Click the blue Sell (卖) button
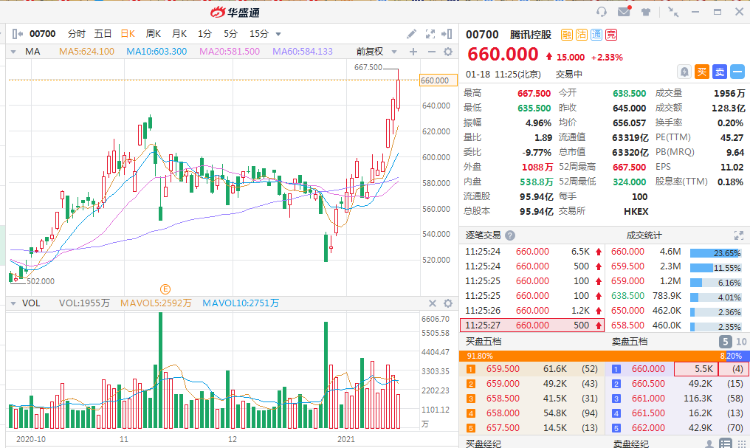Viewport: 750px width, 448px height. (x=719, y=72)
